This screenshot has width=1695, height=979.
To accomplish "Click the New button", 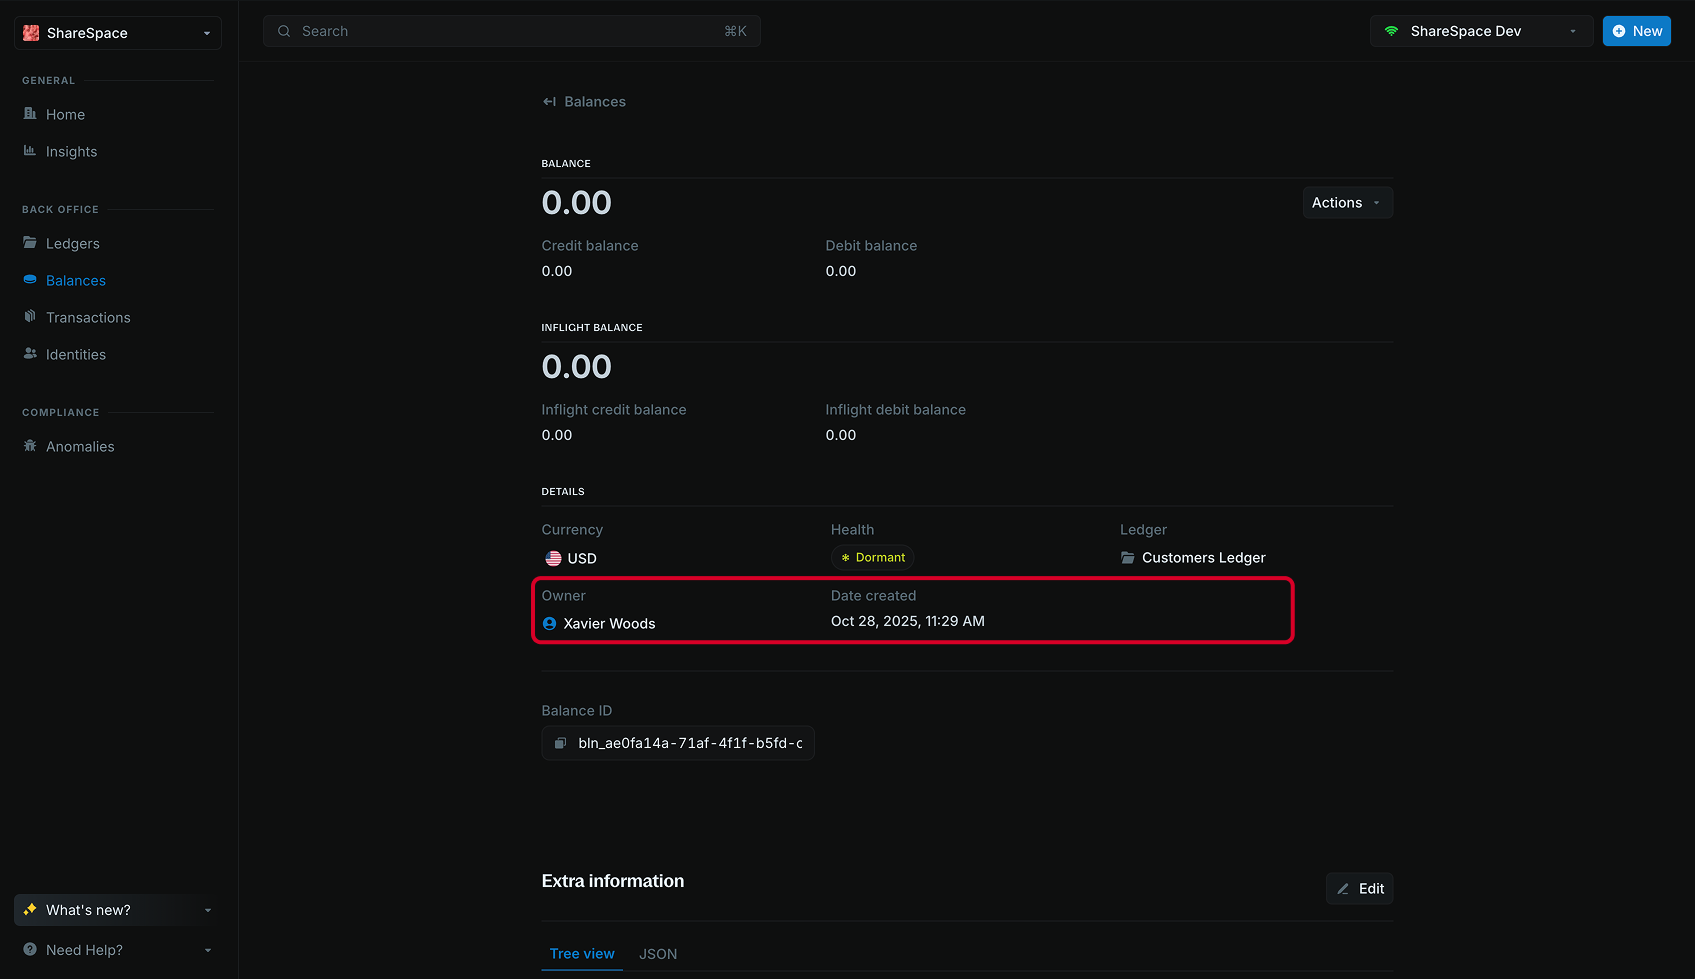I will pos(1636,31).
